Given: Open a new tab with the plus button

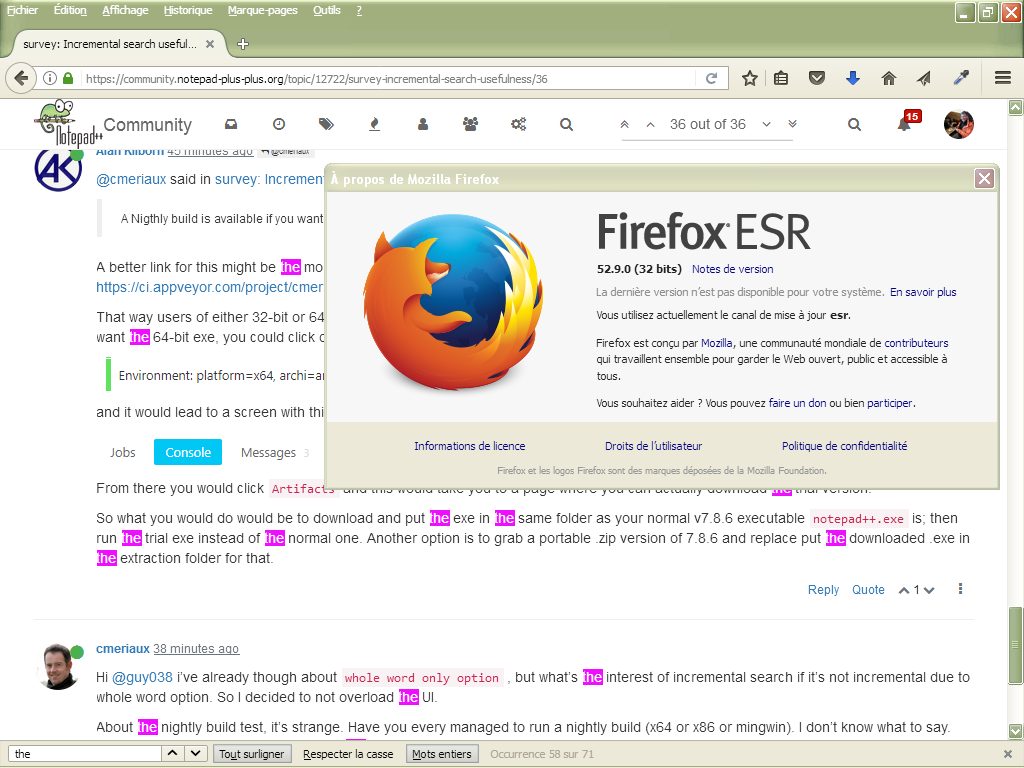Looking at the screenshot, I should [243, 44].
